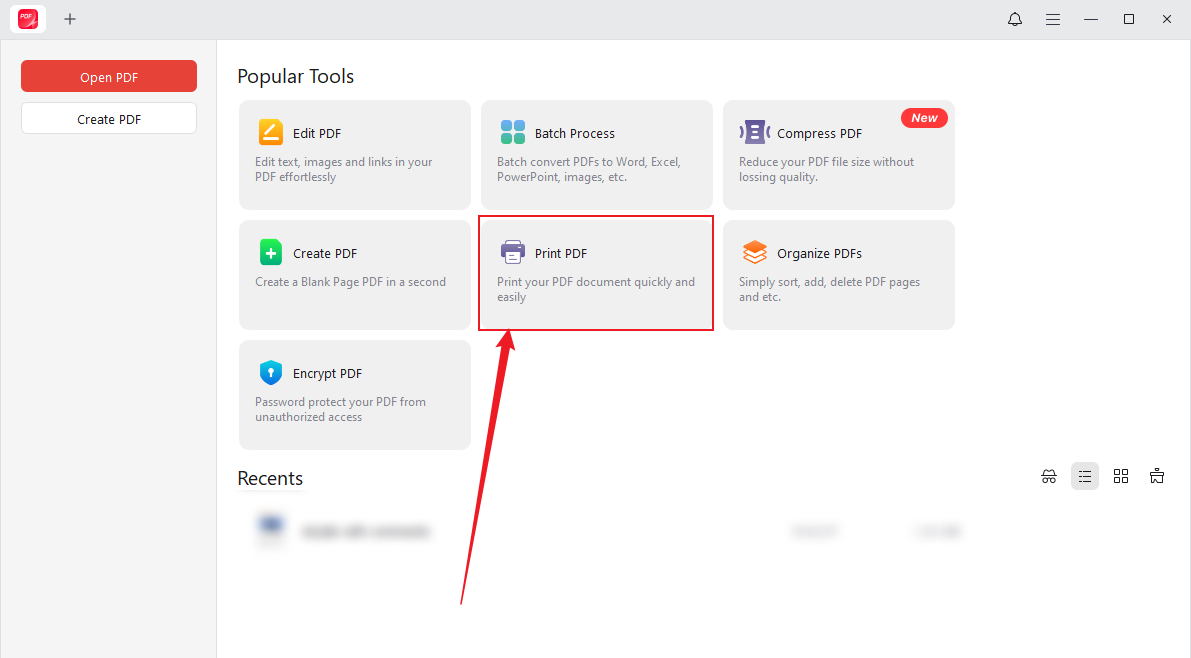Add a new tab with plus button
Image resolution: width=1191 pixels, height=658 pixels.
(x=70, y=19)
